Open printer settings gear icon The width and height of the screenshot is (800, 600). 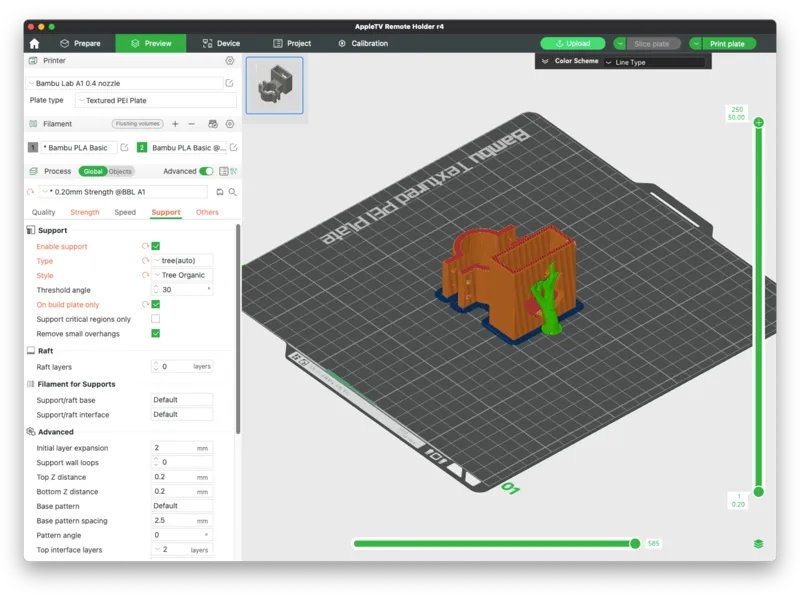(x=230, y=61)
